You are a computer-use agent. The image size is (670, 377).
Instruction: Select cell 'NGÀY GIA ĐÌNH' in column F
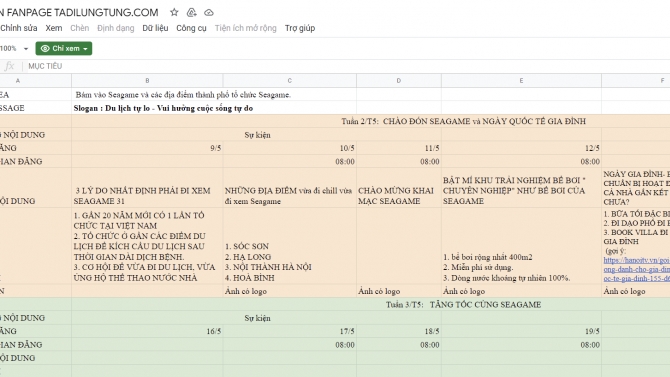[636, 188]
